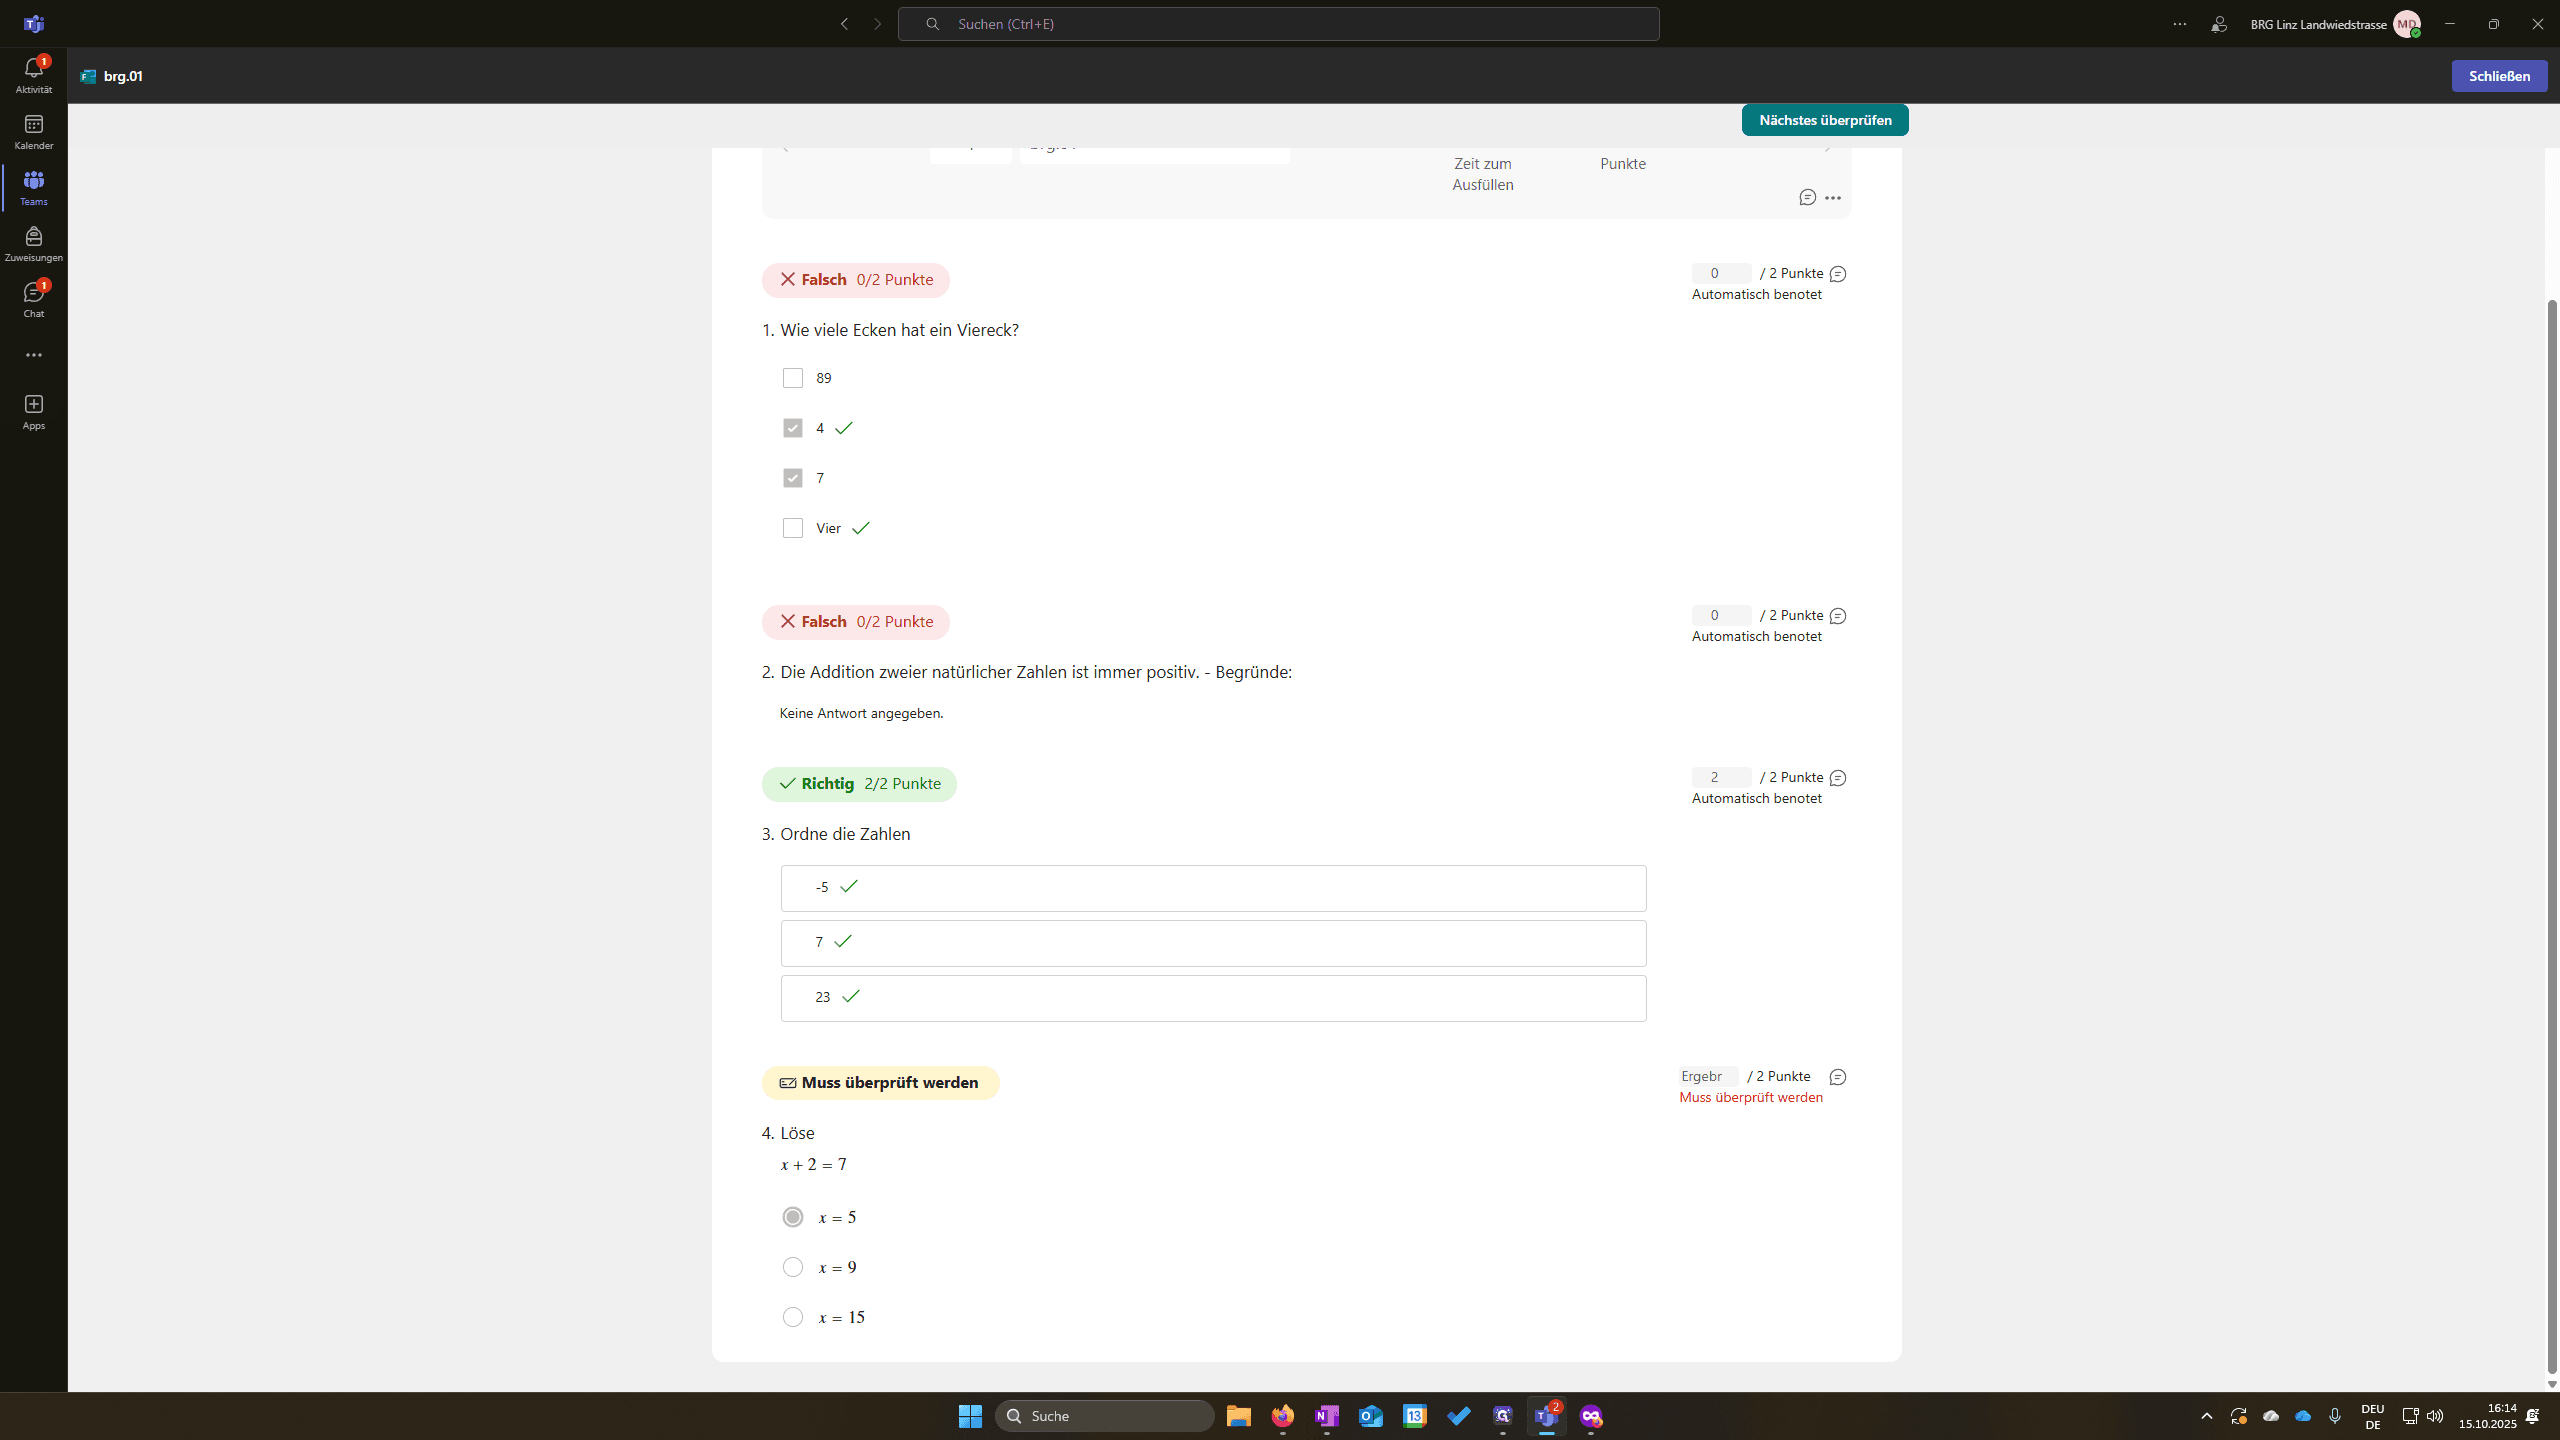Toggle the checked box beside answer 7 in question 1
2560x1440 pixels.
[x=793, y=478]
